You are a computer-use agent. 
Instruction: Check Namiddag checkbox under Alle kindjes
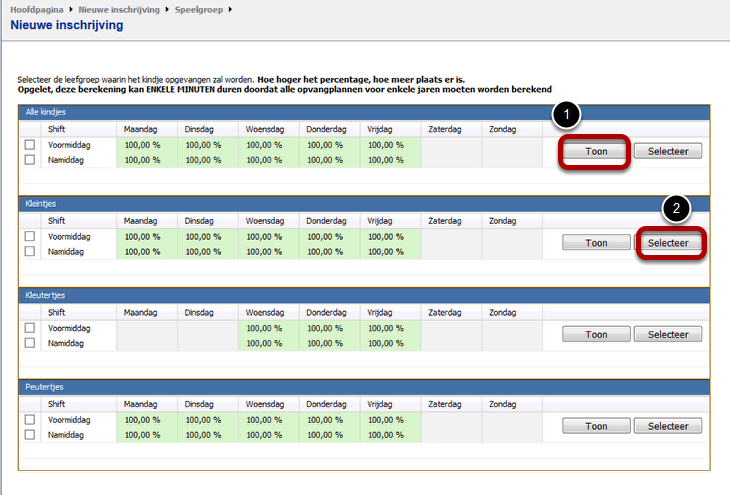click(30, 160)
